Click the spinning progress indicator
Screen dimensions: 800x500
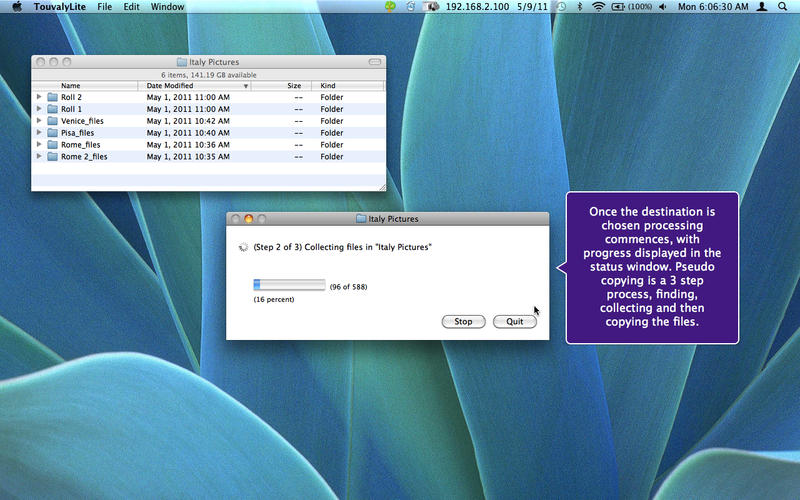pos(243,247)
